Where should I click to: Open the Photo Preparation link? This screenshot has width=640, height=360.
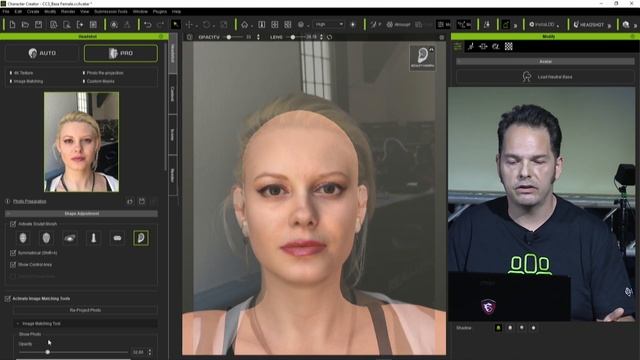29,202
